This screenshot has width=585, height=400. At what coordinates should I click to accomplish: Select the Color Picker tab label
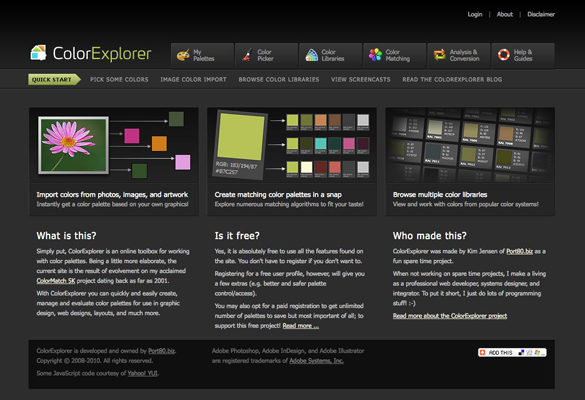(265, 55)
